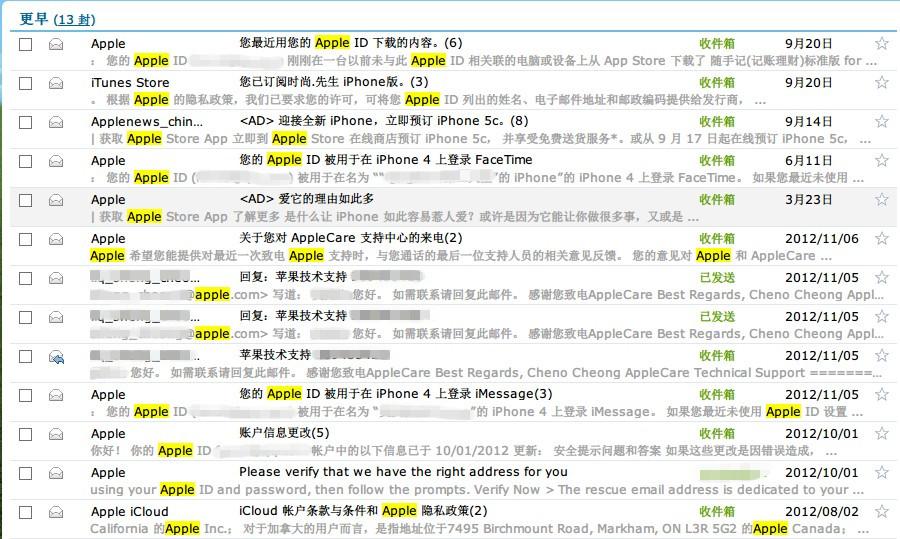Click 收件箱 label on the iTunes Store row
The height and width of the screenshot is (539, 900).
click(717, 83)
